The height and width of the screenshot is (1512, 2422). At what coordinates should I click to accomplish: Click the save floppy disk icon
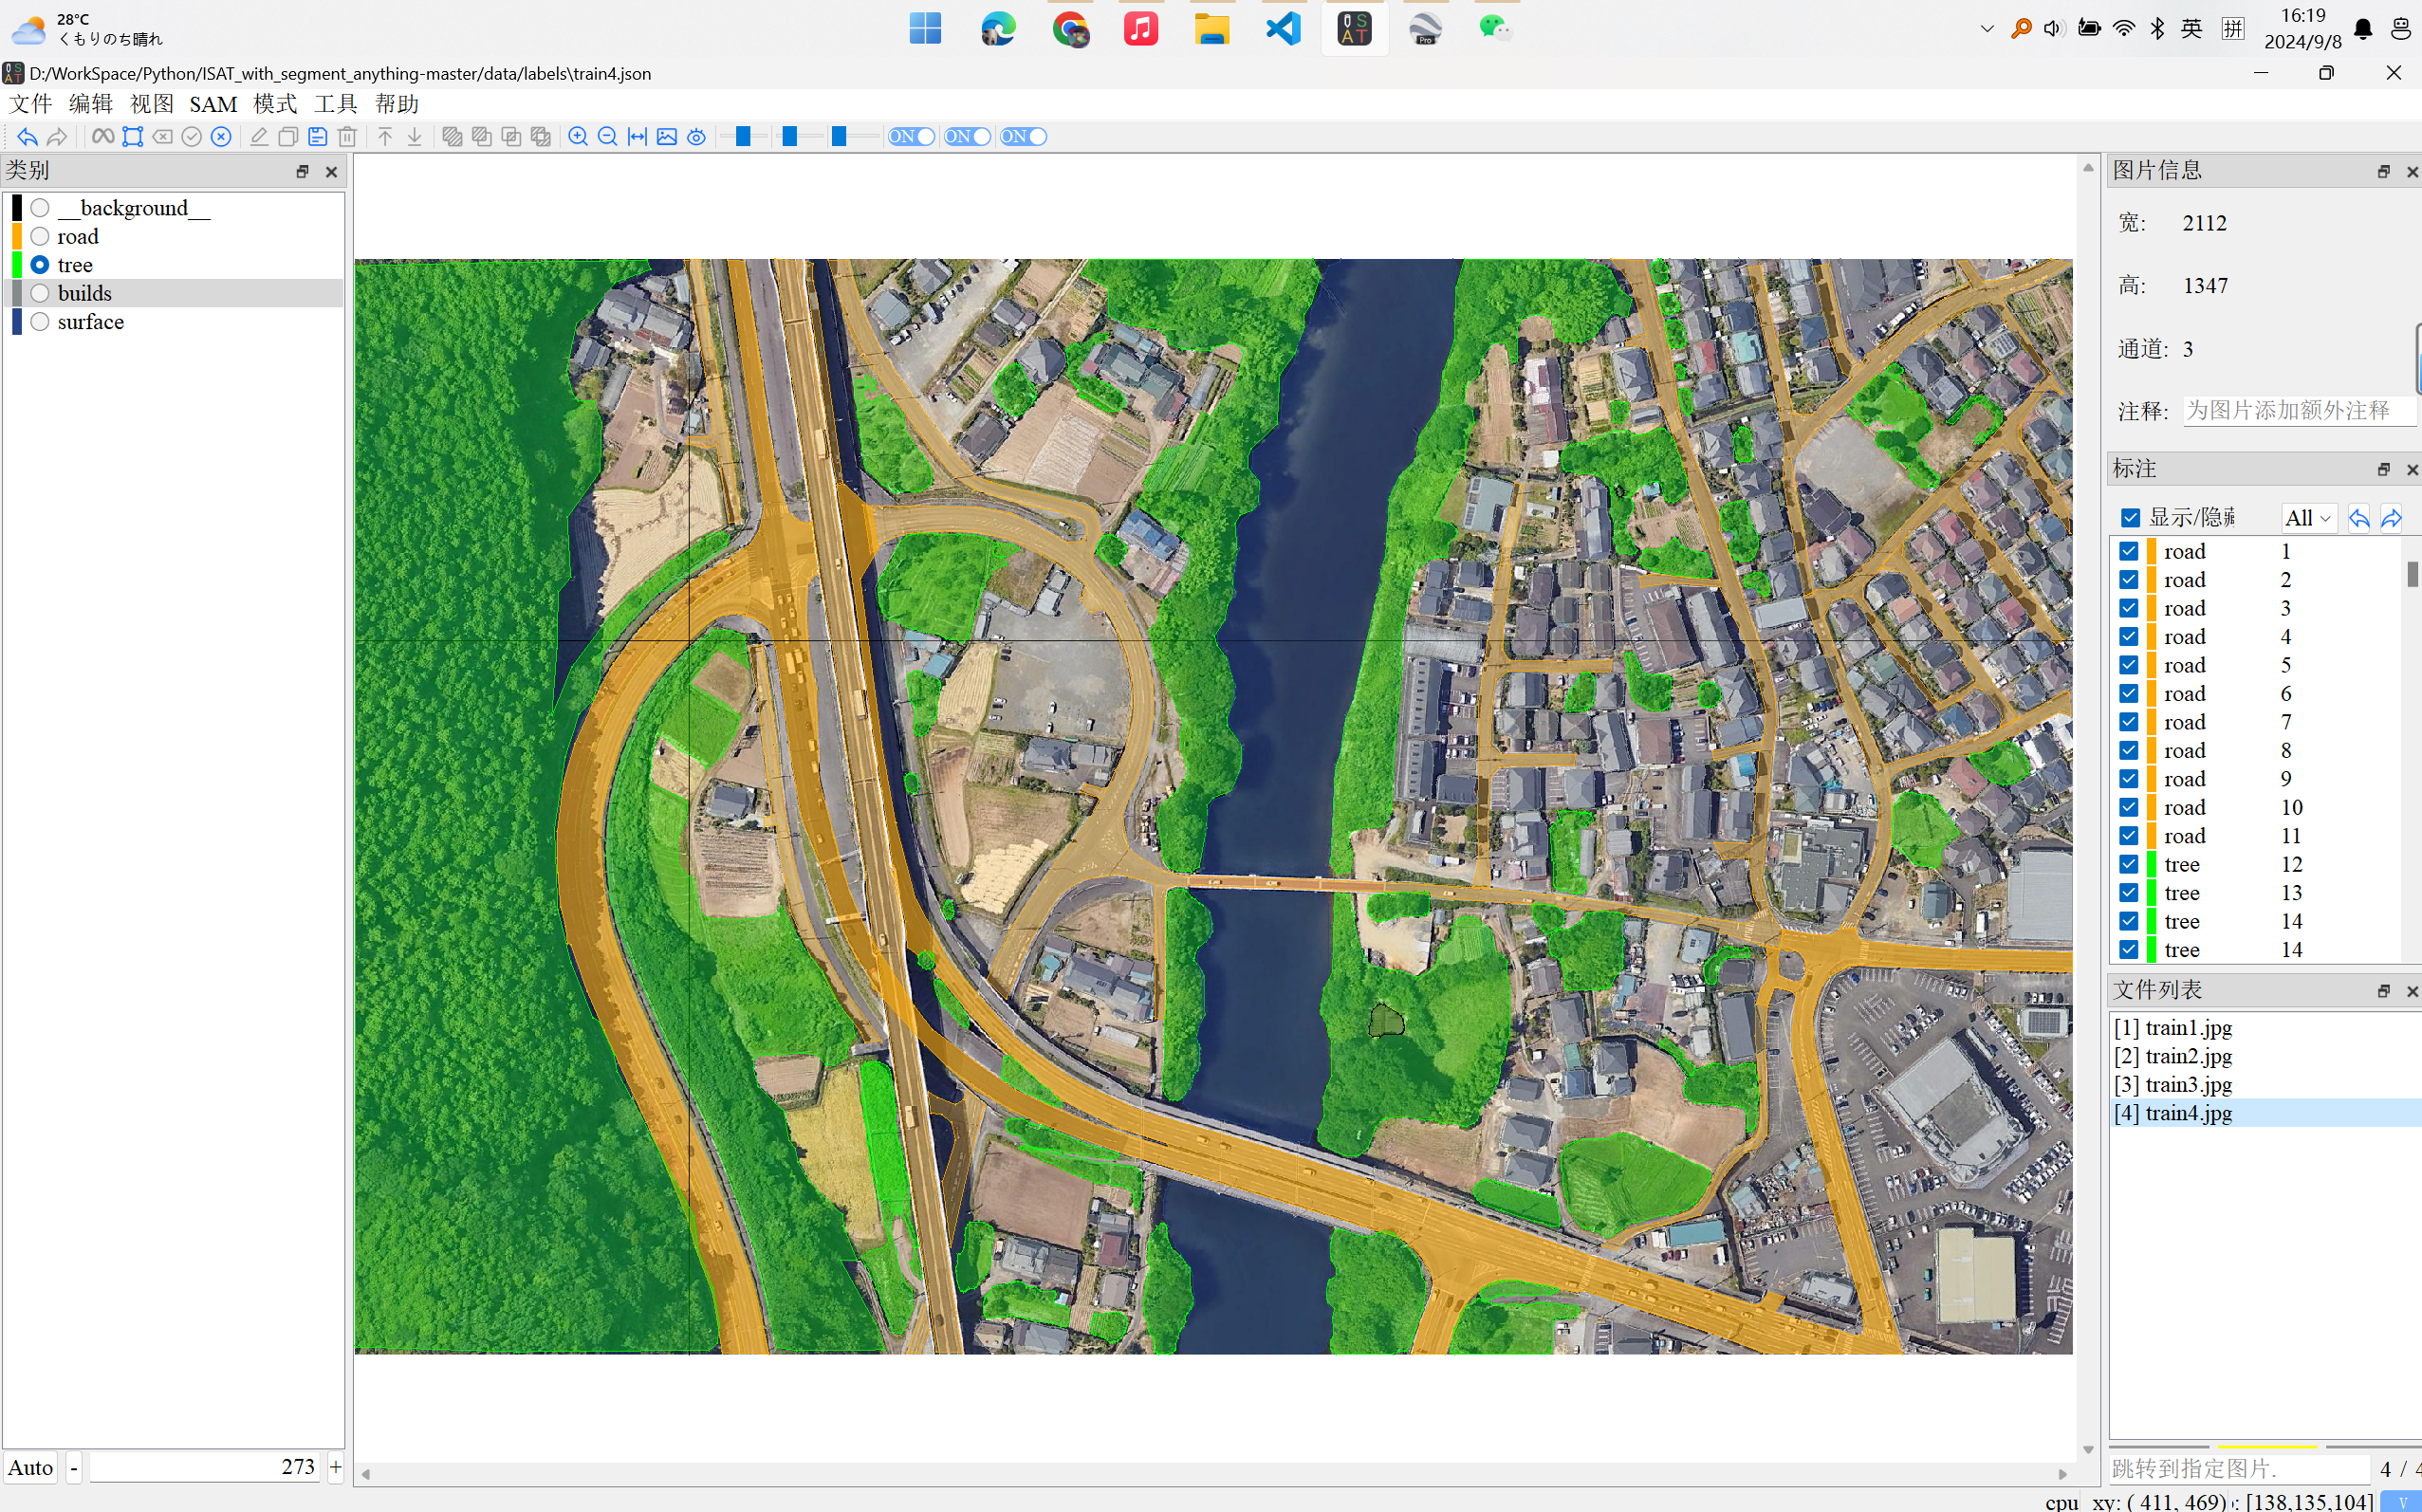pos(317,137)
